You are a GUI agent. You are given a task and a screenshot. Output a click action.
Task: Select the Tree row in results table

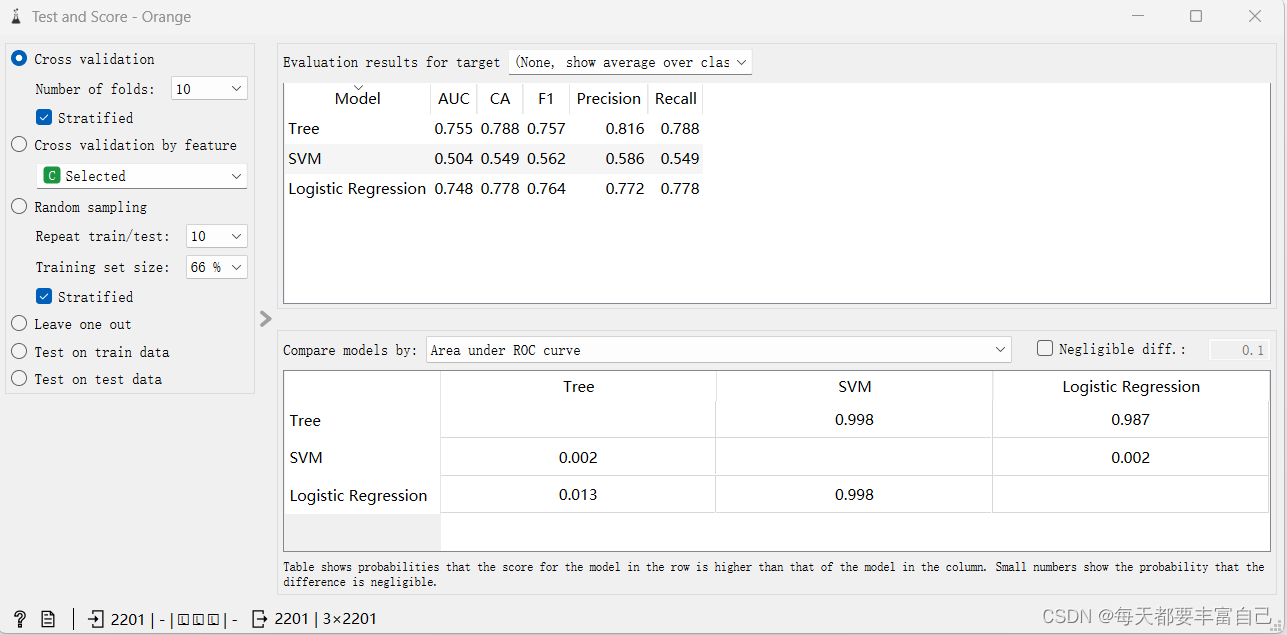[x=494, y=128]
